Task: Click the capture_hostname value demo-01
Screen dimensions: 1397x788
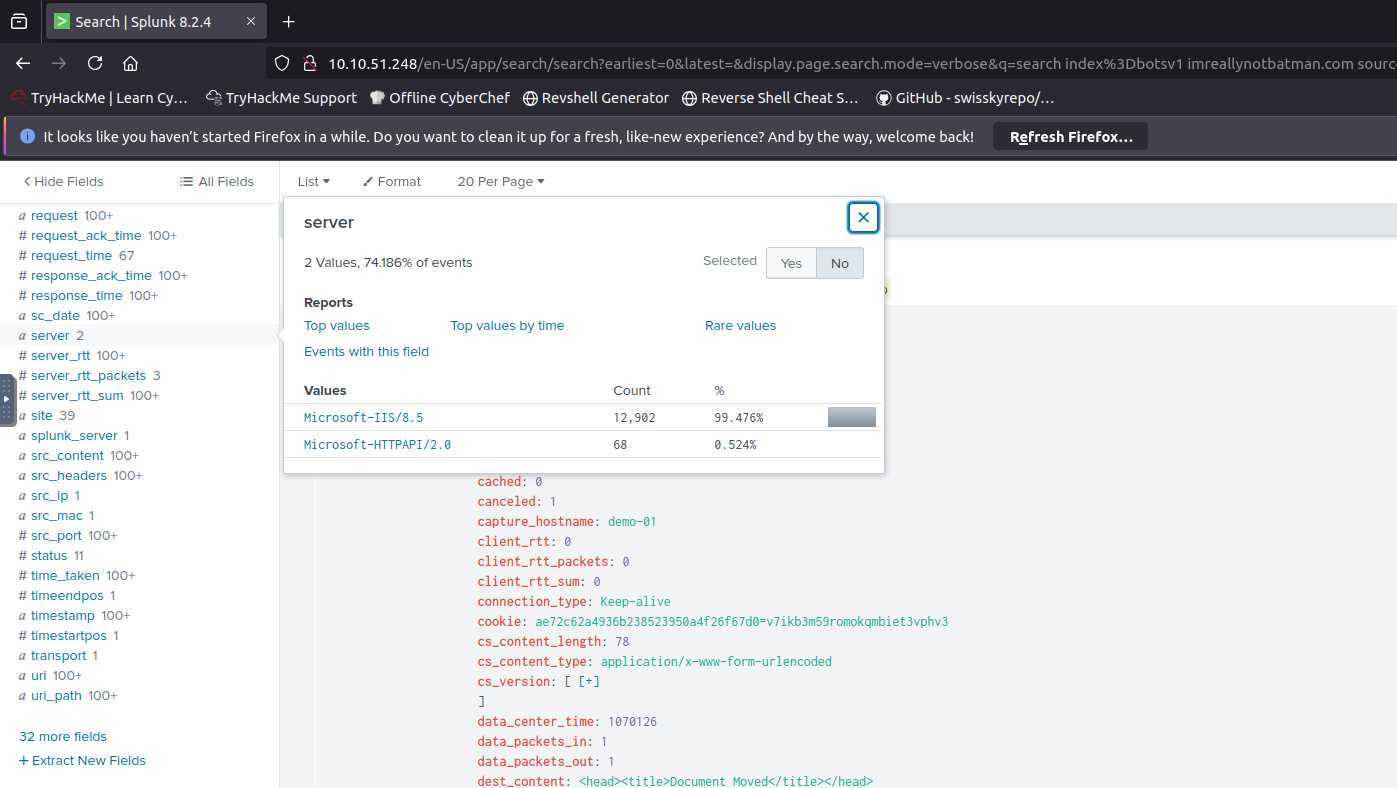Action: coord(632,521)
